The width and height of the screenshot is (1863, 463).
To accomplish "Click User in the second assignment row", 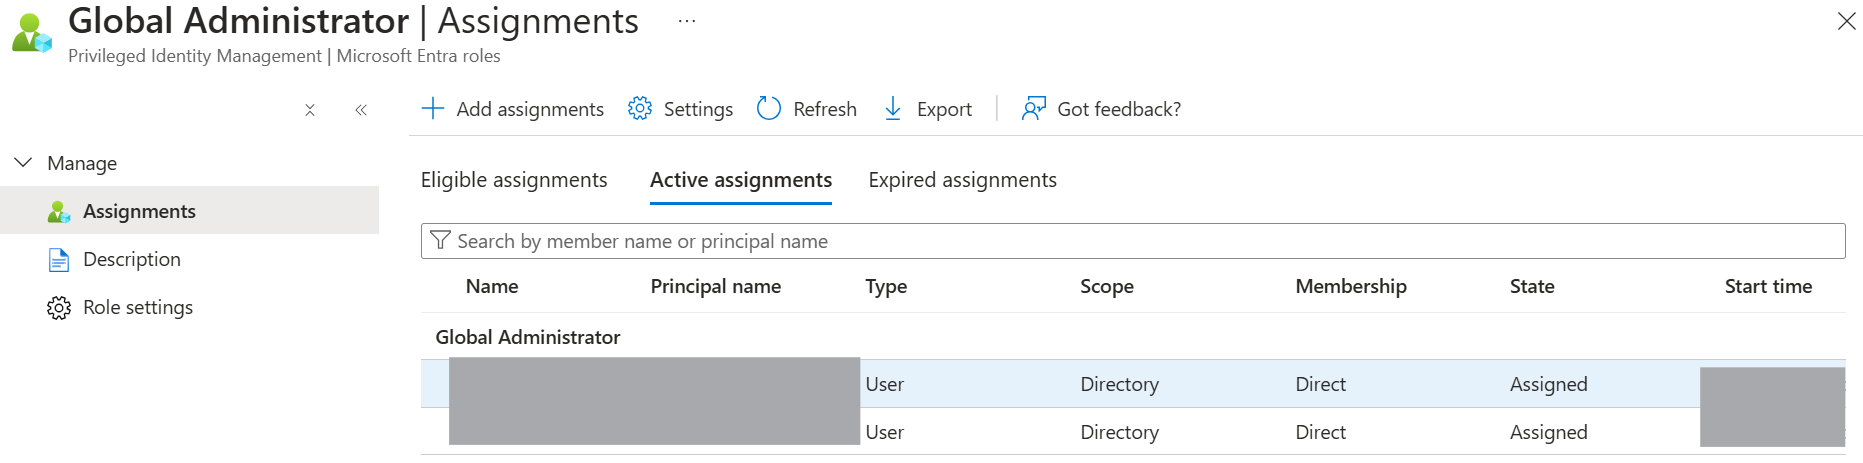I will (885, 432).
